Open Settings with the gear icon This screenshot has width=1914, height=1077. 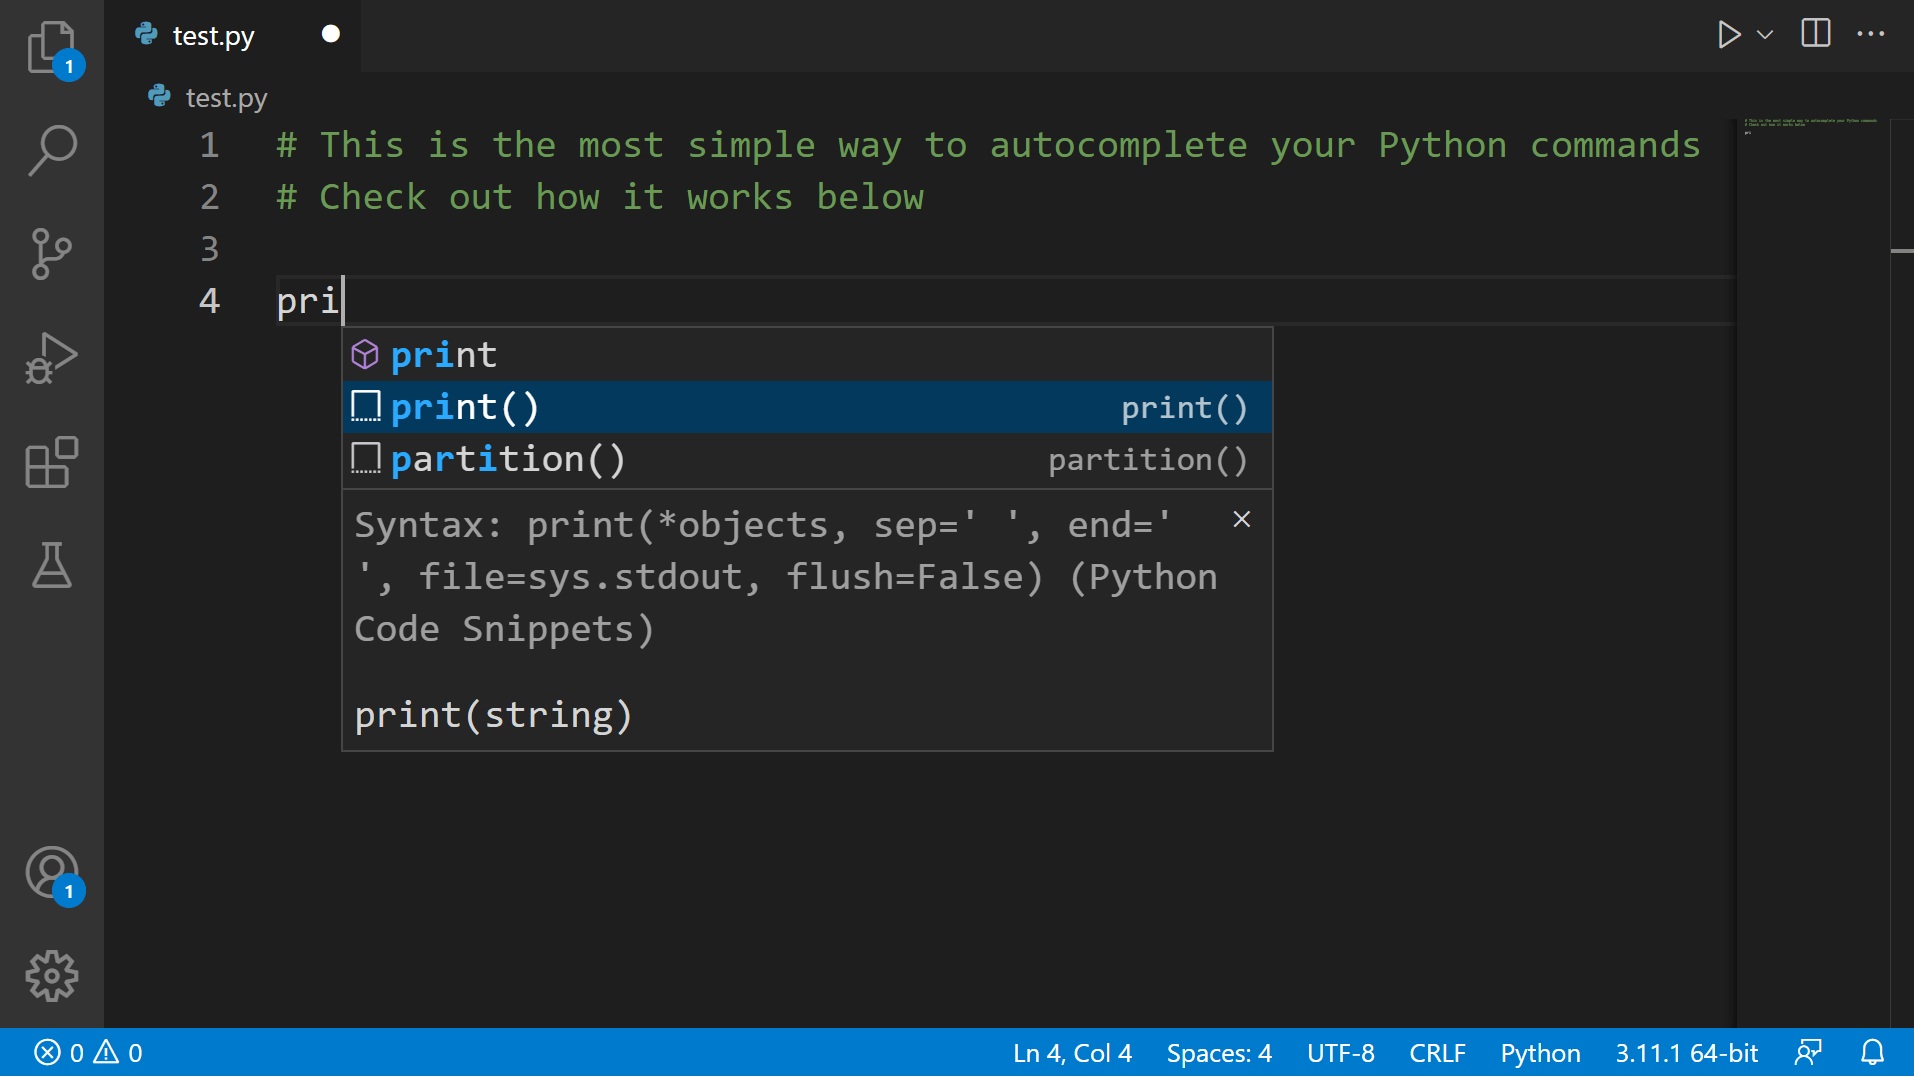click(x=51, y=977)
